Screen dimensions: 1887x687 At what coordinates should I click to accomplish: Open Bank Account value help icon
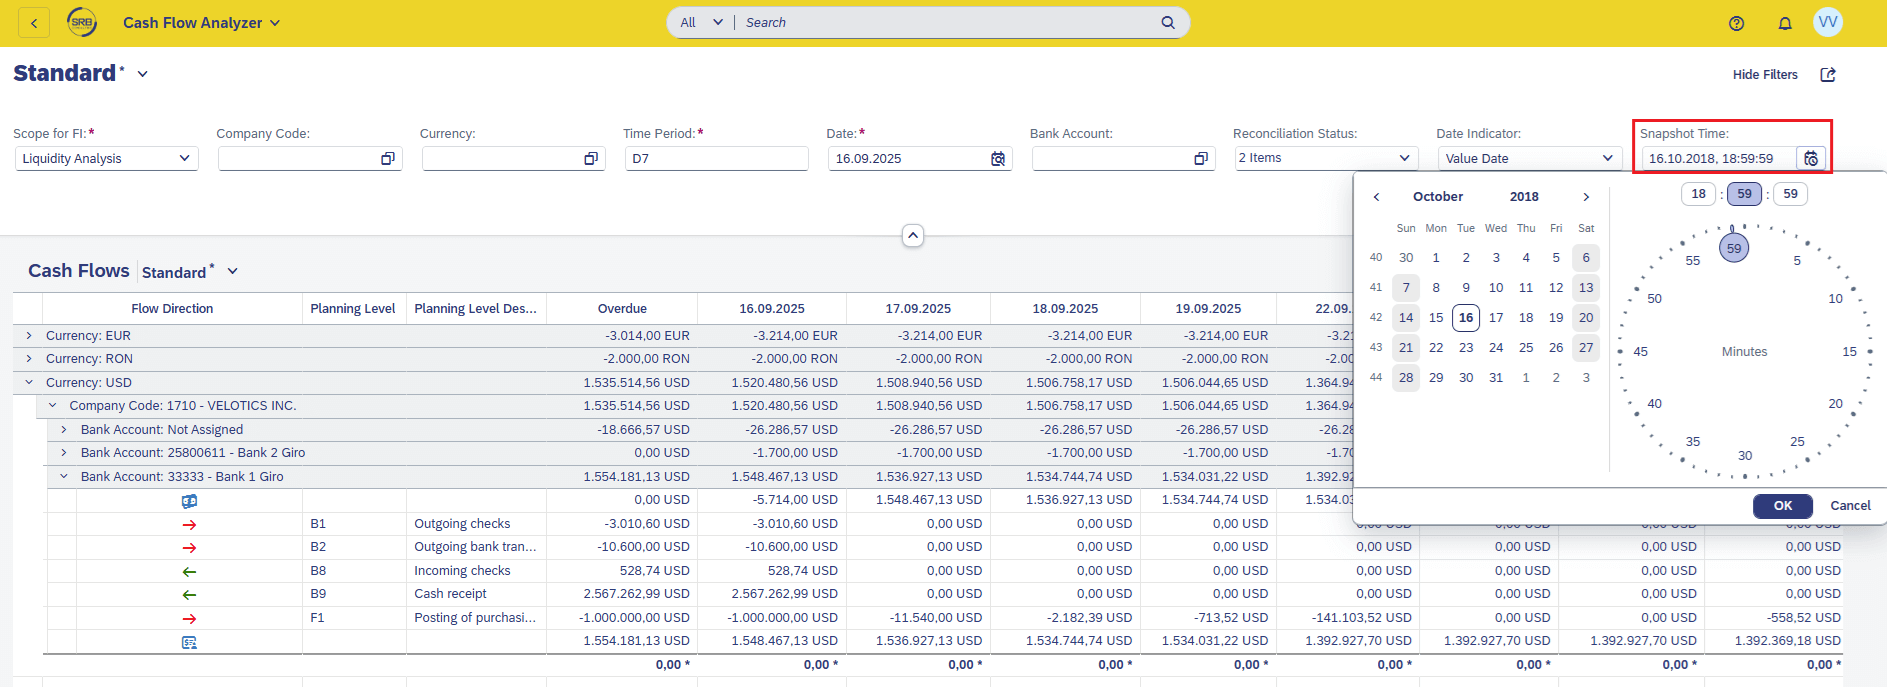point(1201,159)
